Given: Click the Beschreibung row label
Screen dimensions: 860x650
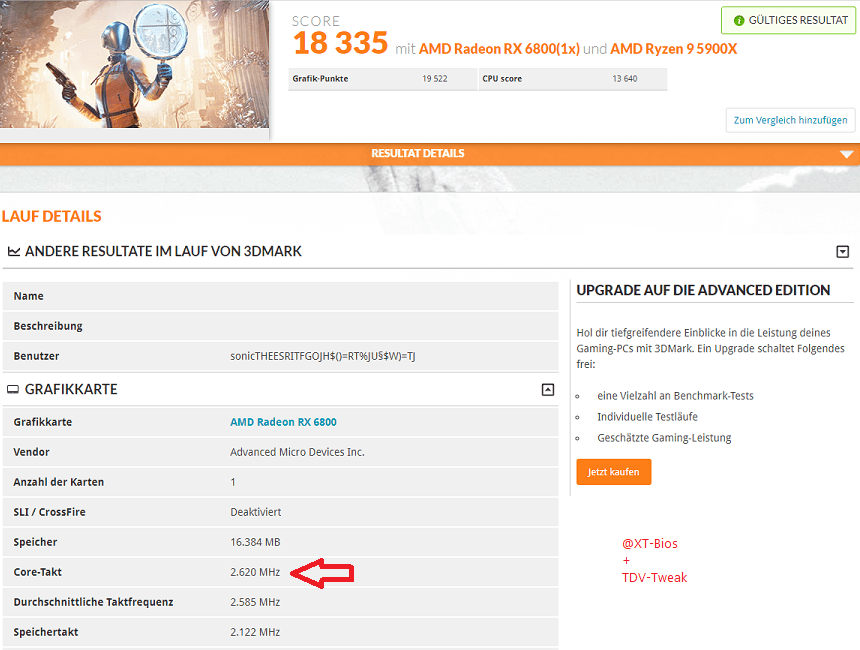Looking at the screenshot, I should tap(48, 326).
